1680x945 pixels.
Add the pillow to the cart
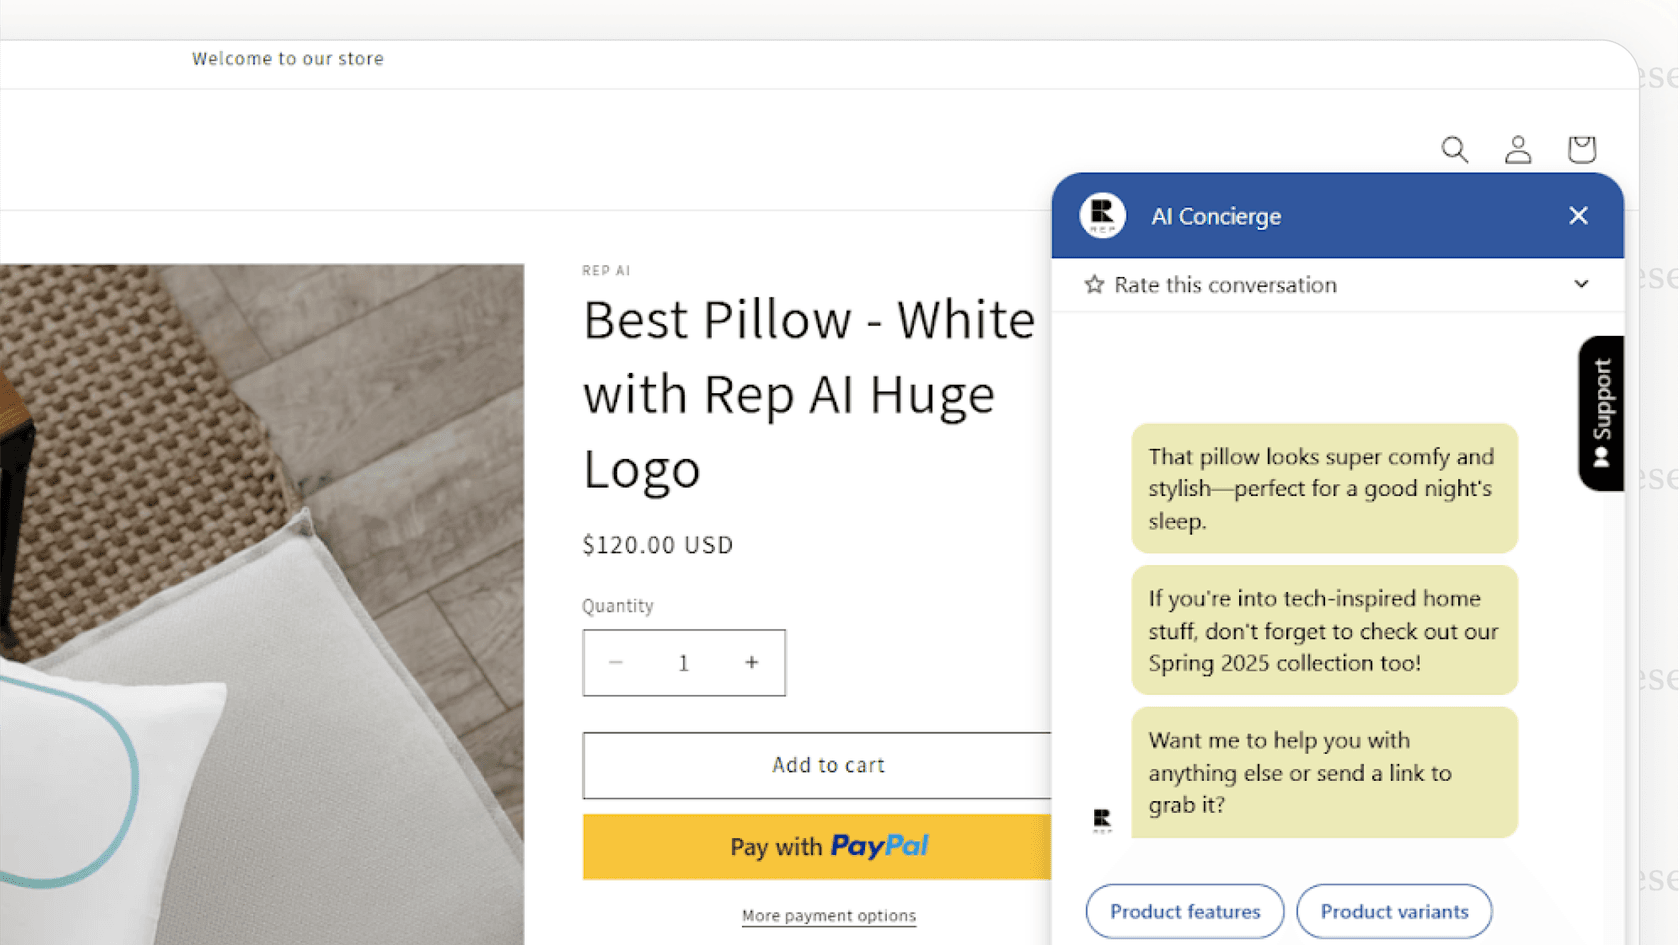[828, 765]
